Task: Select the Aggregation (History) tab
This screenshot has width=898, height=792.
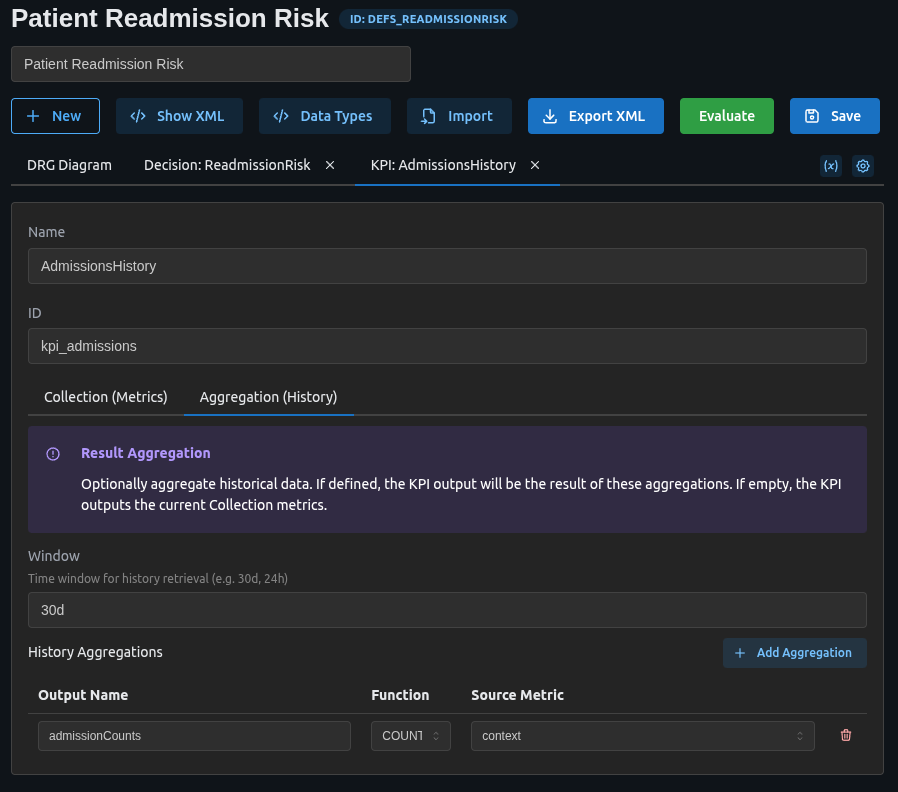Action: 268,397
